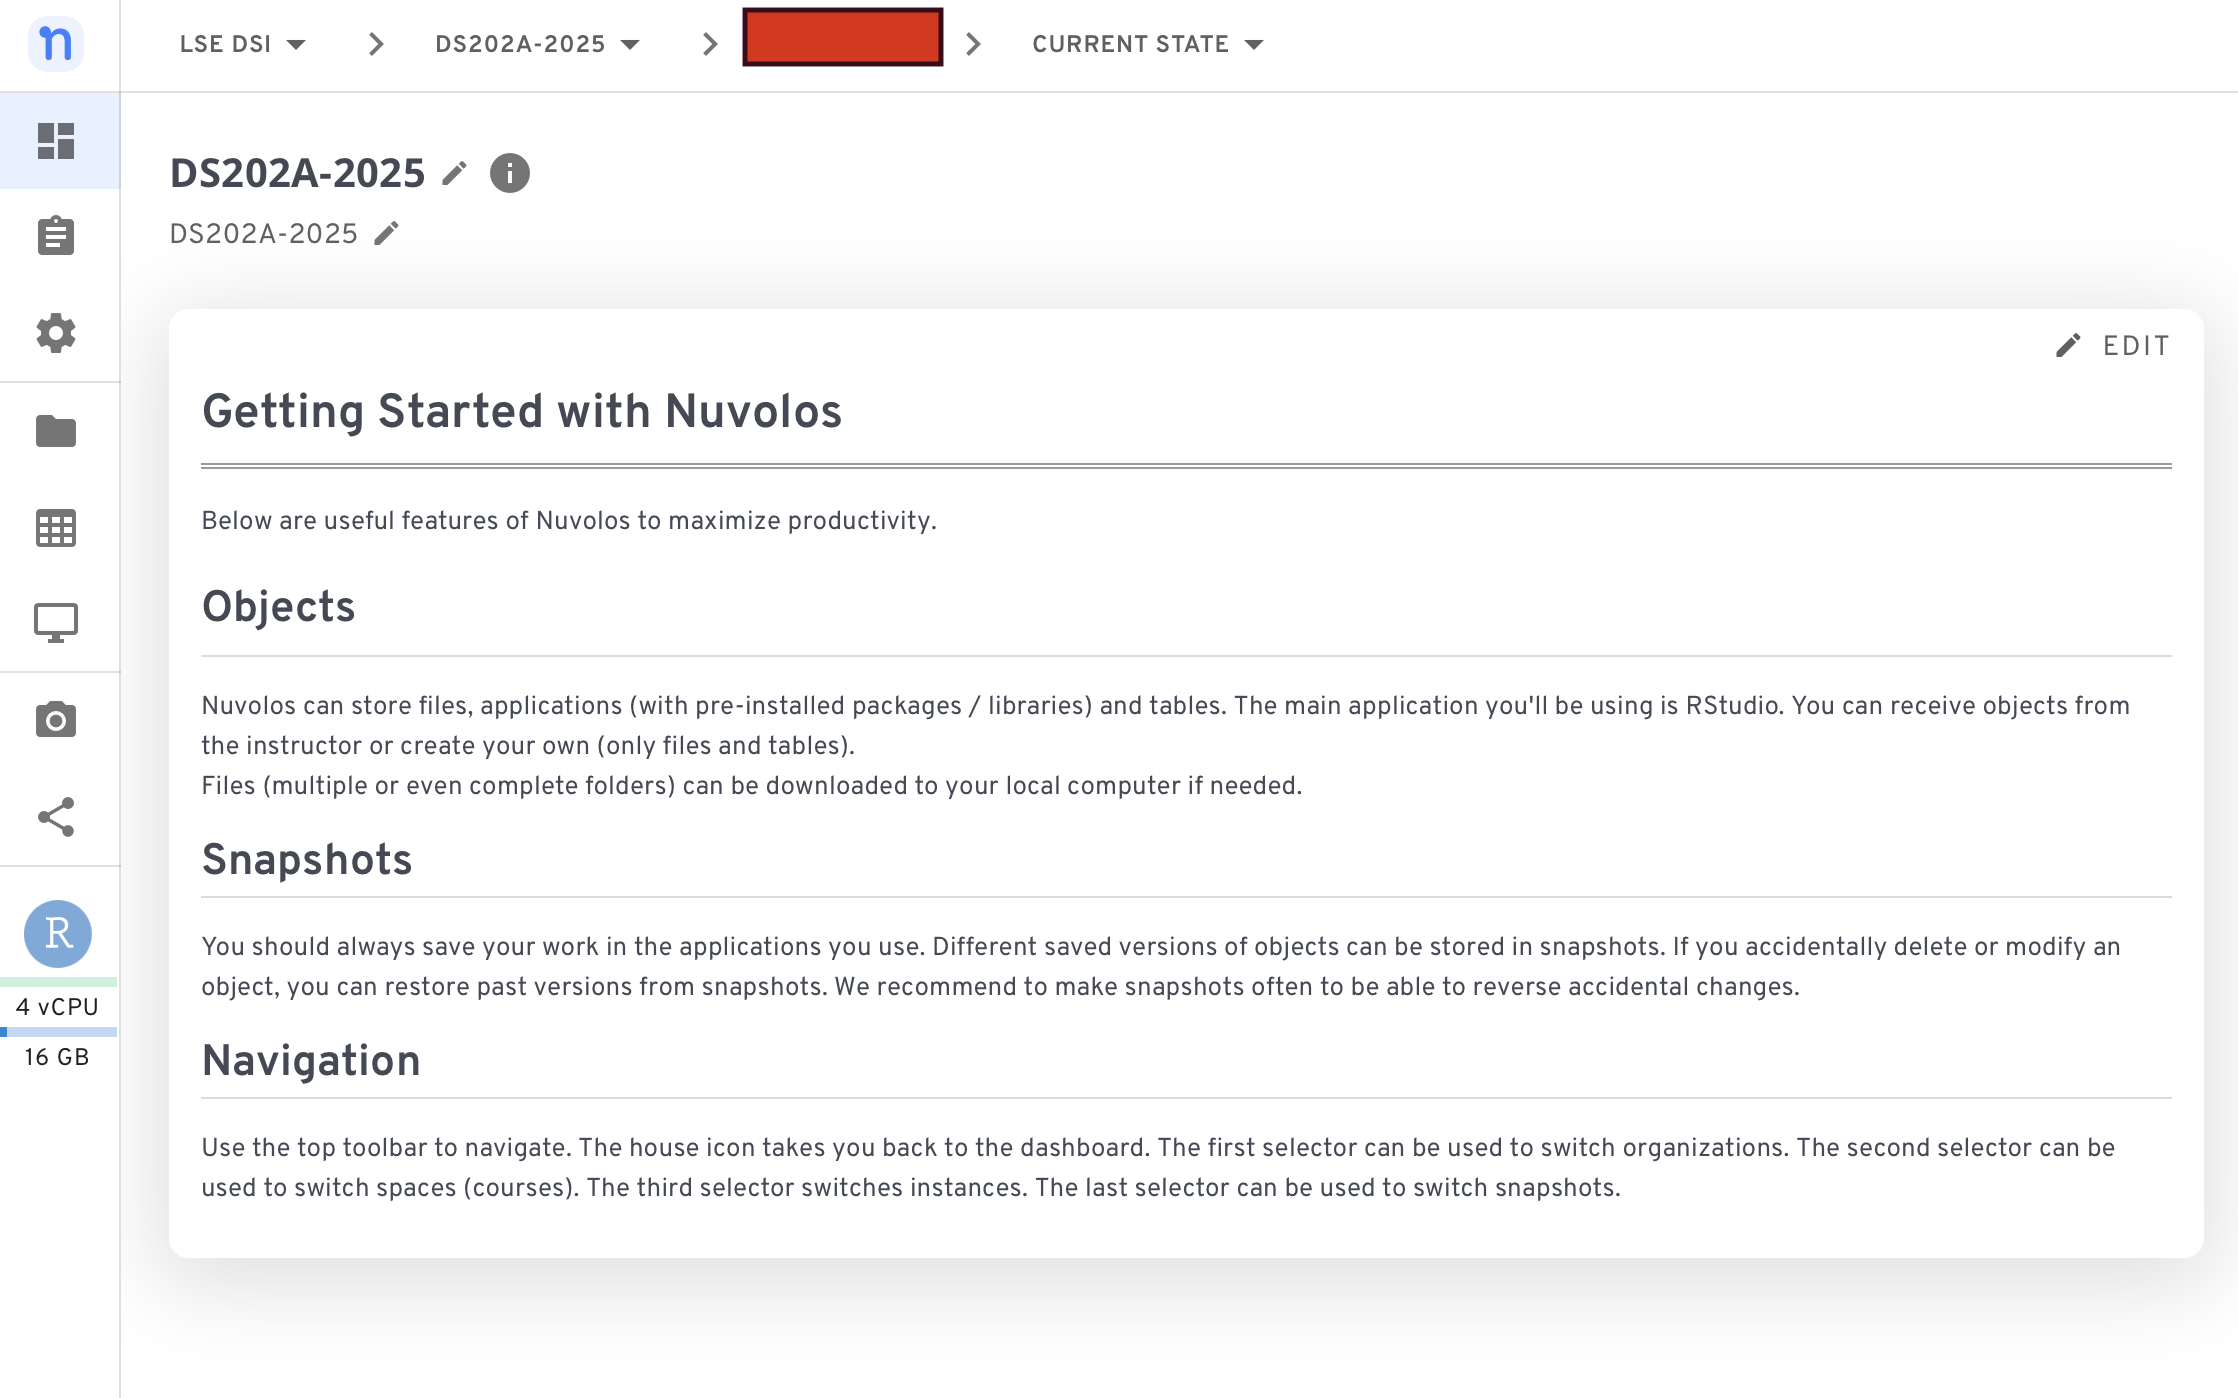
Task: Open the tables grid icon
Action: (56, 528)
